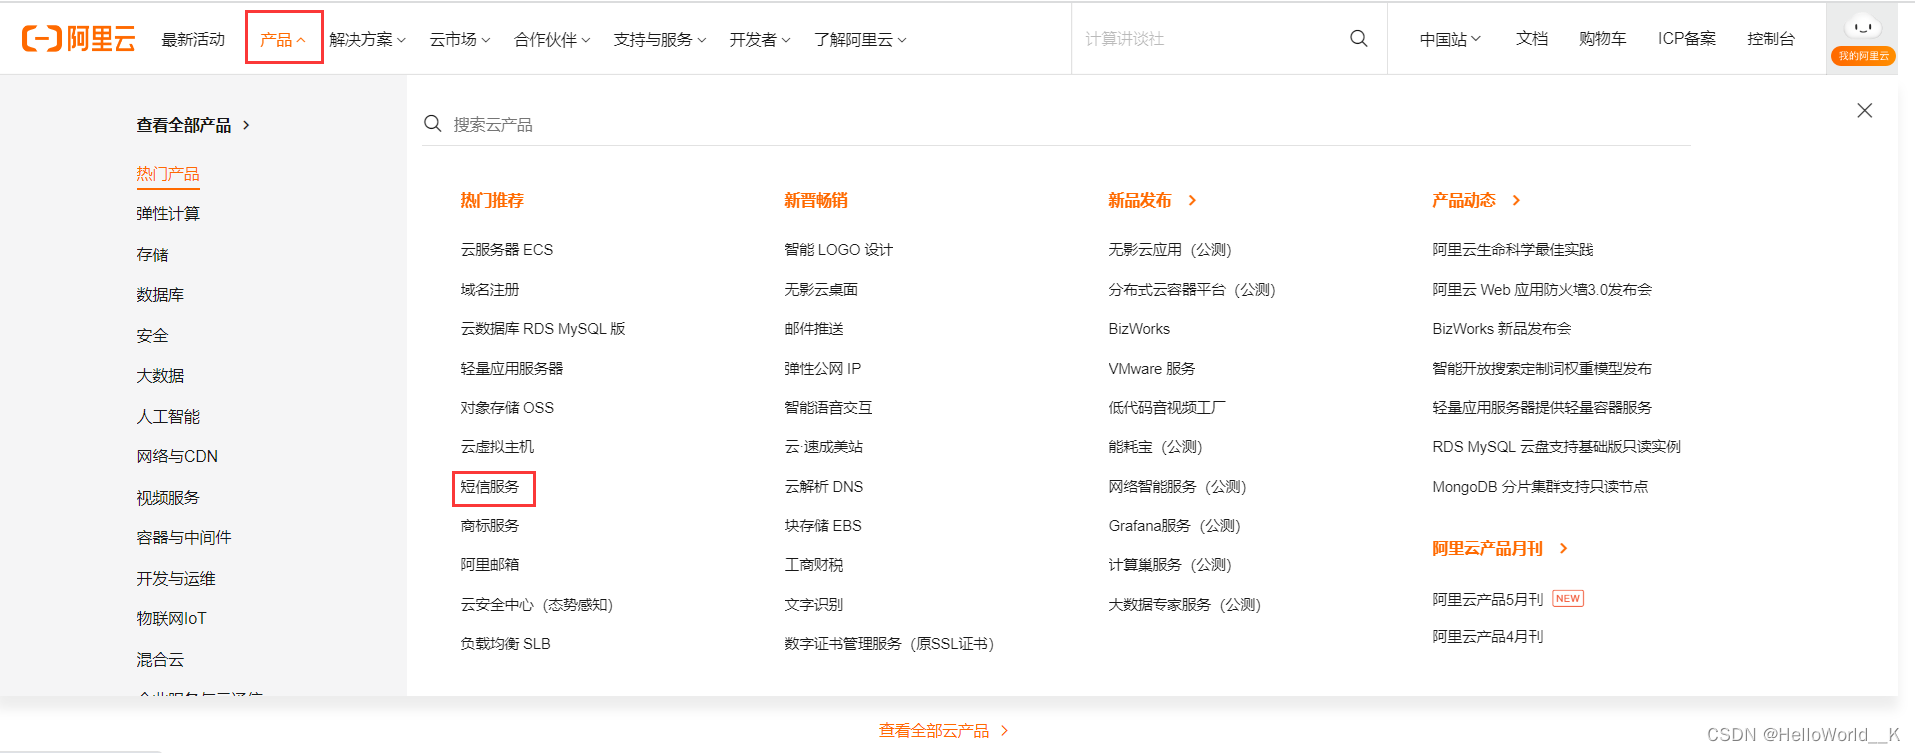Open 块存储 EBS product
1915x753 pixels.
click(x=822, y=526)
